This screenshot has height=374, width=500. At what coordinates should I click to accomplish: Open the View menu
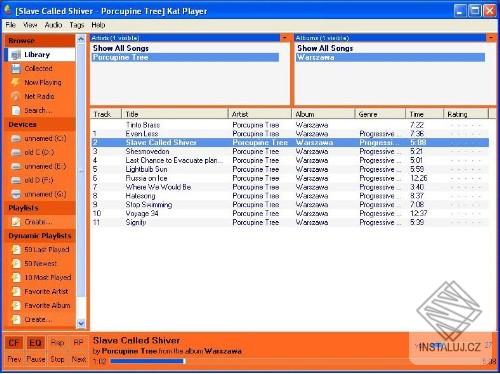tap(30, 25)
